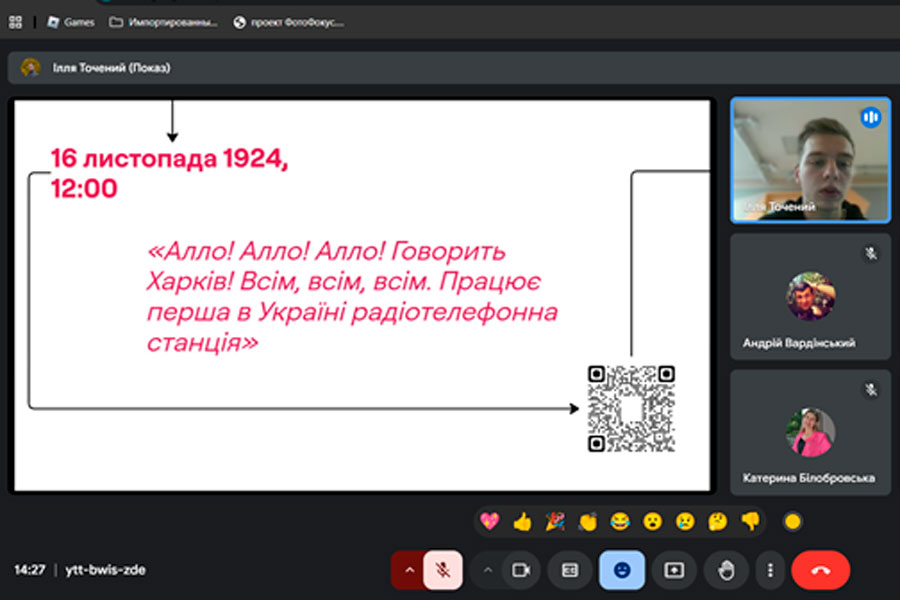Image resolution: width=900 pixels, height=600 pixels.
Task: Unmute the microphone
Action: [442, 570]
